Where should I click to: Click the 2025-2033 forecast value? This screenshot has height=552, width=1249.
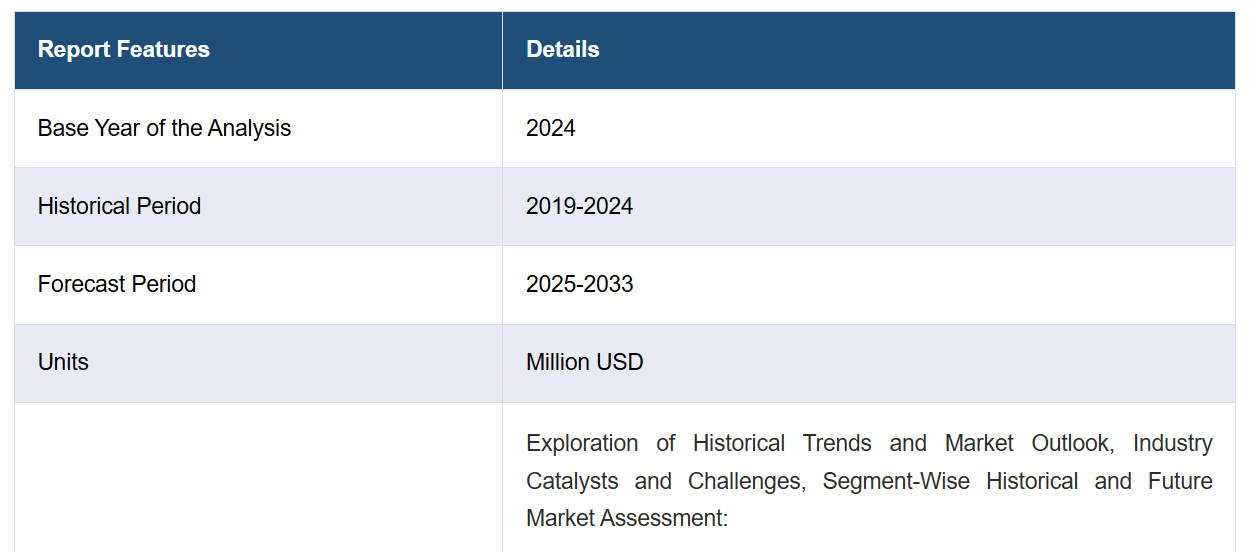pos(579,284)
